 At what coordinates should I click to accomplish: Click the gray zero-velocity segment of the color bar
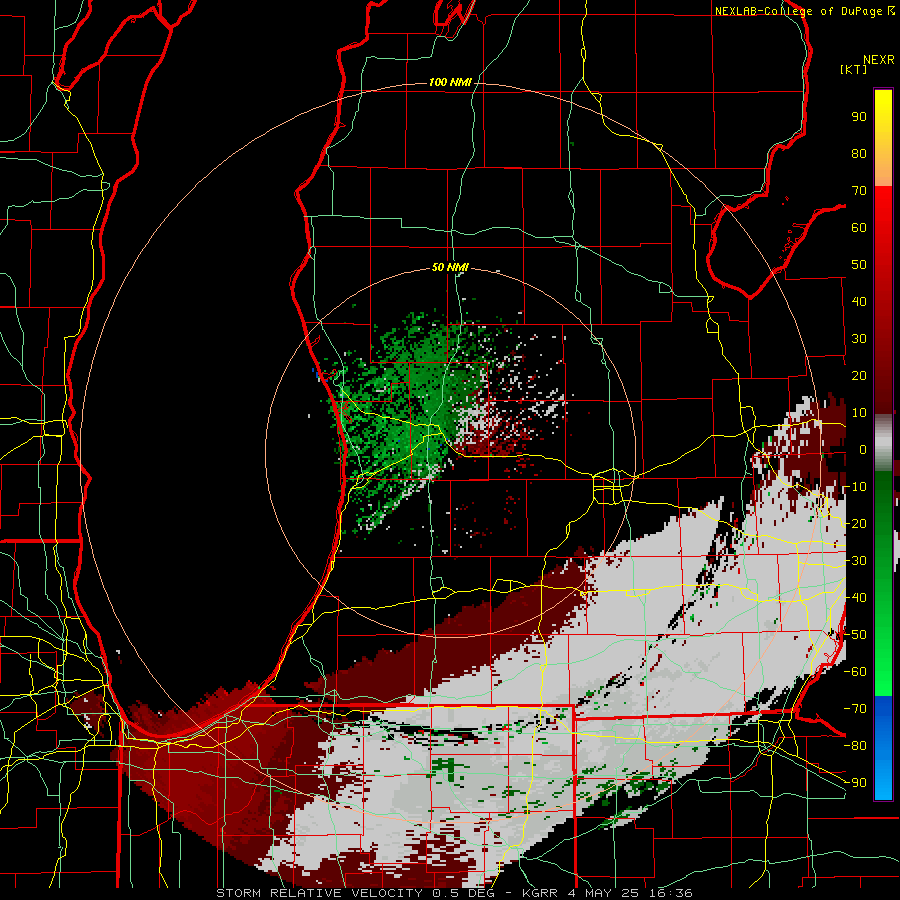[x=883, y=443]
